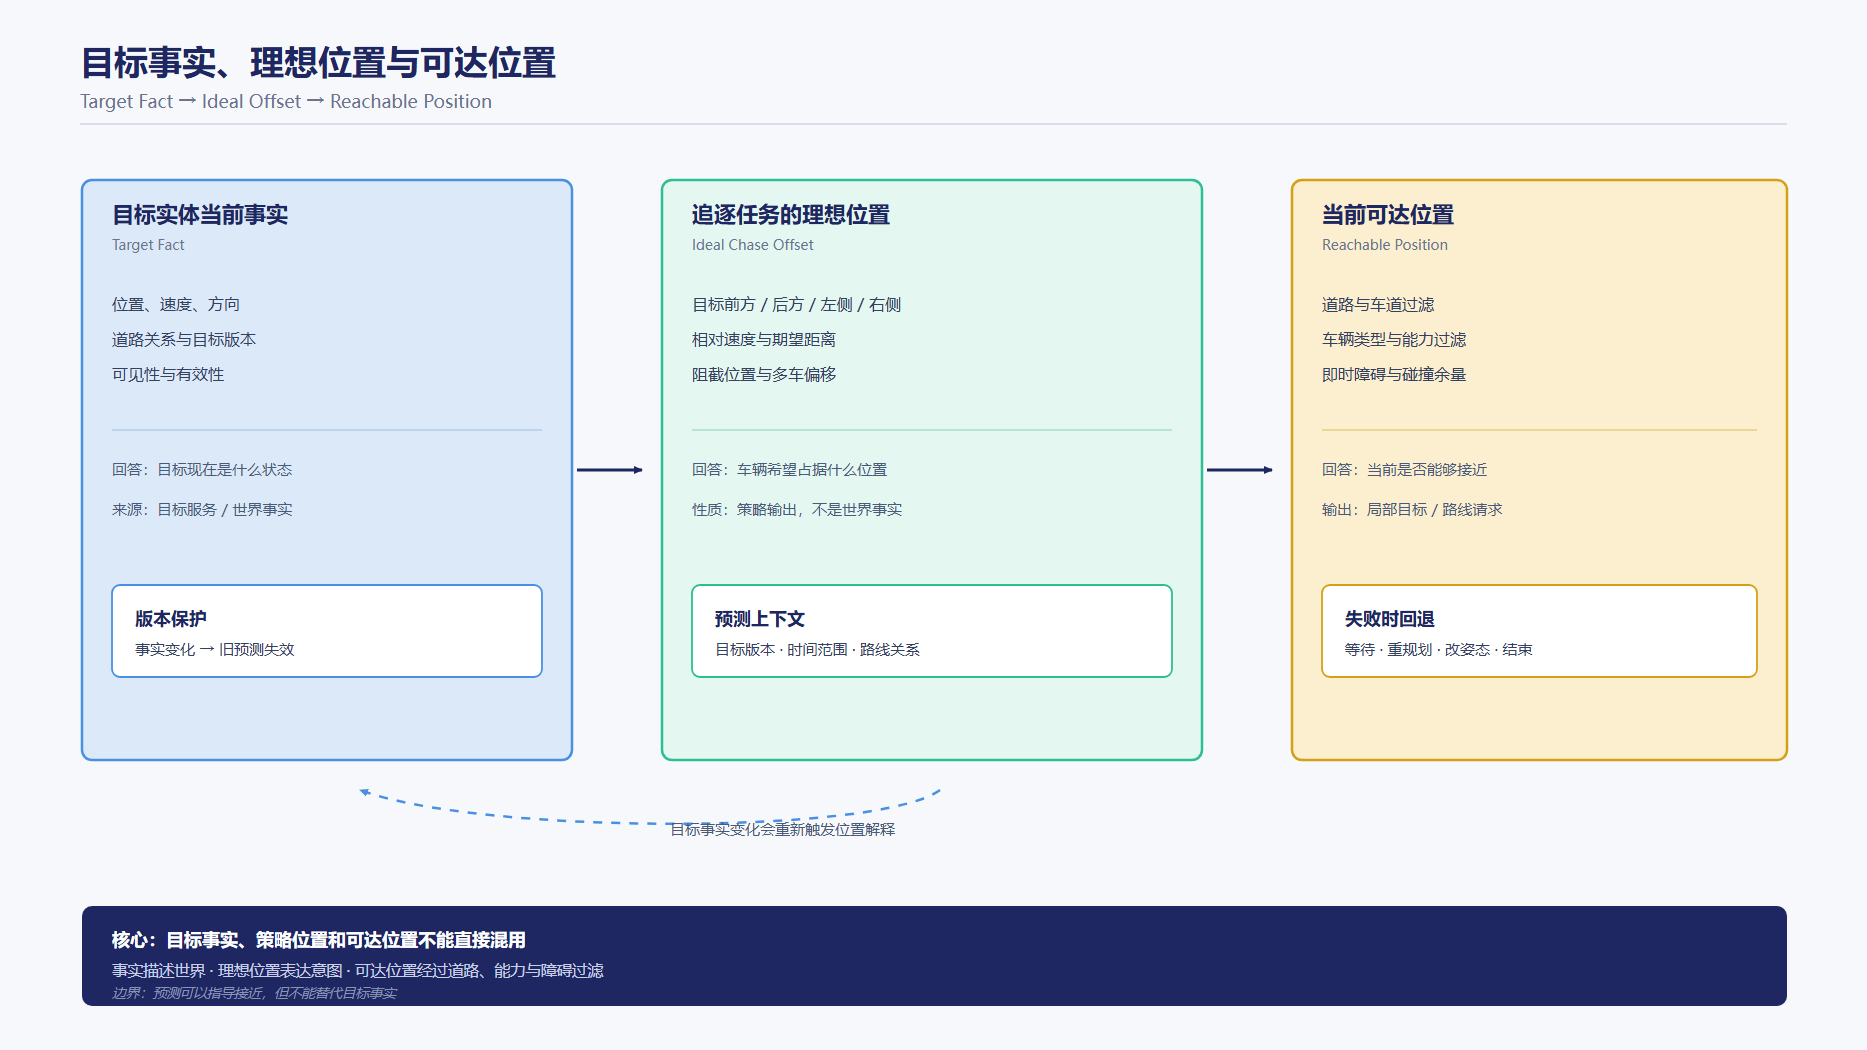
Task: Select the heading 当前可达位置
Action: 1388,215
